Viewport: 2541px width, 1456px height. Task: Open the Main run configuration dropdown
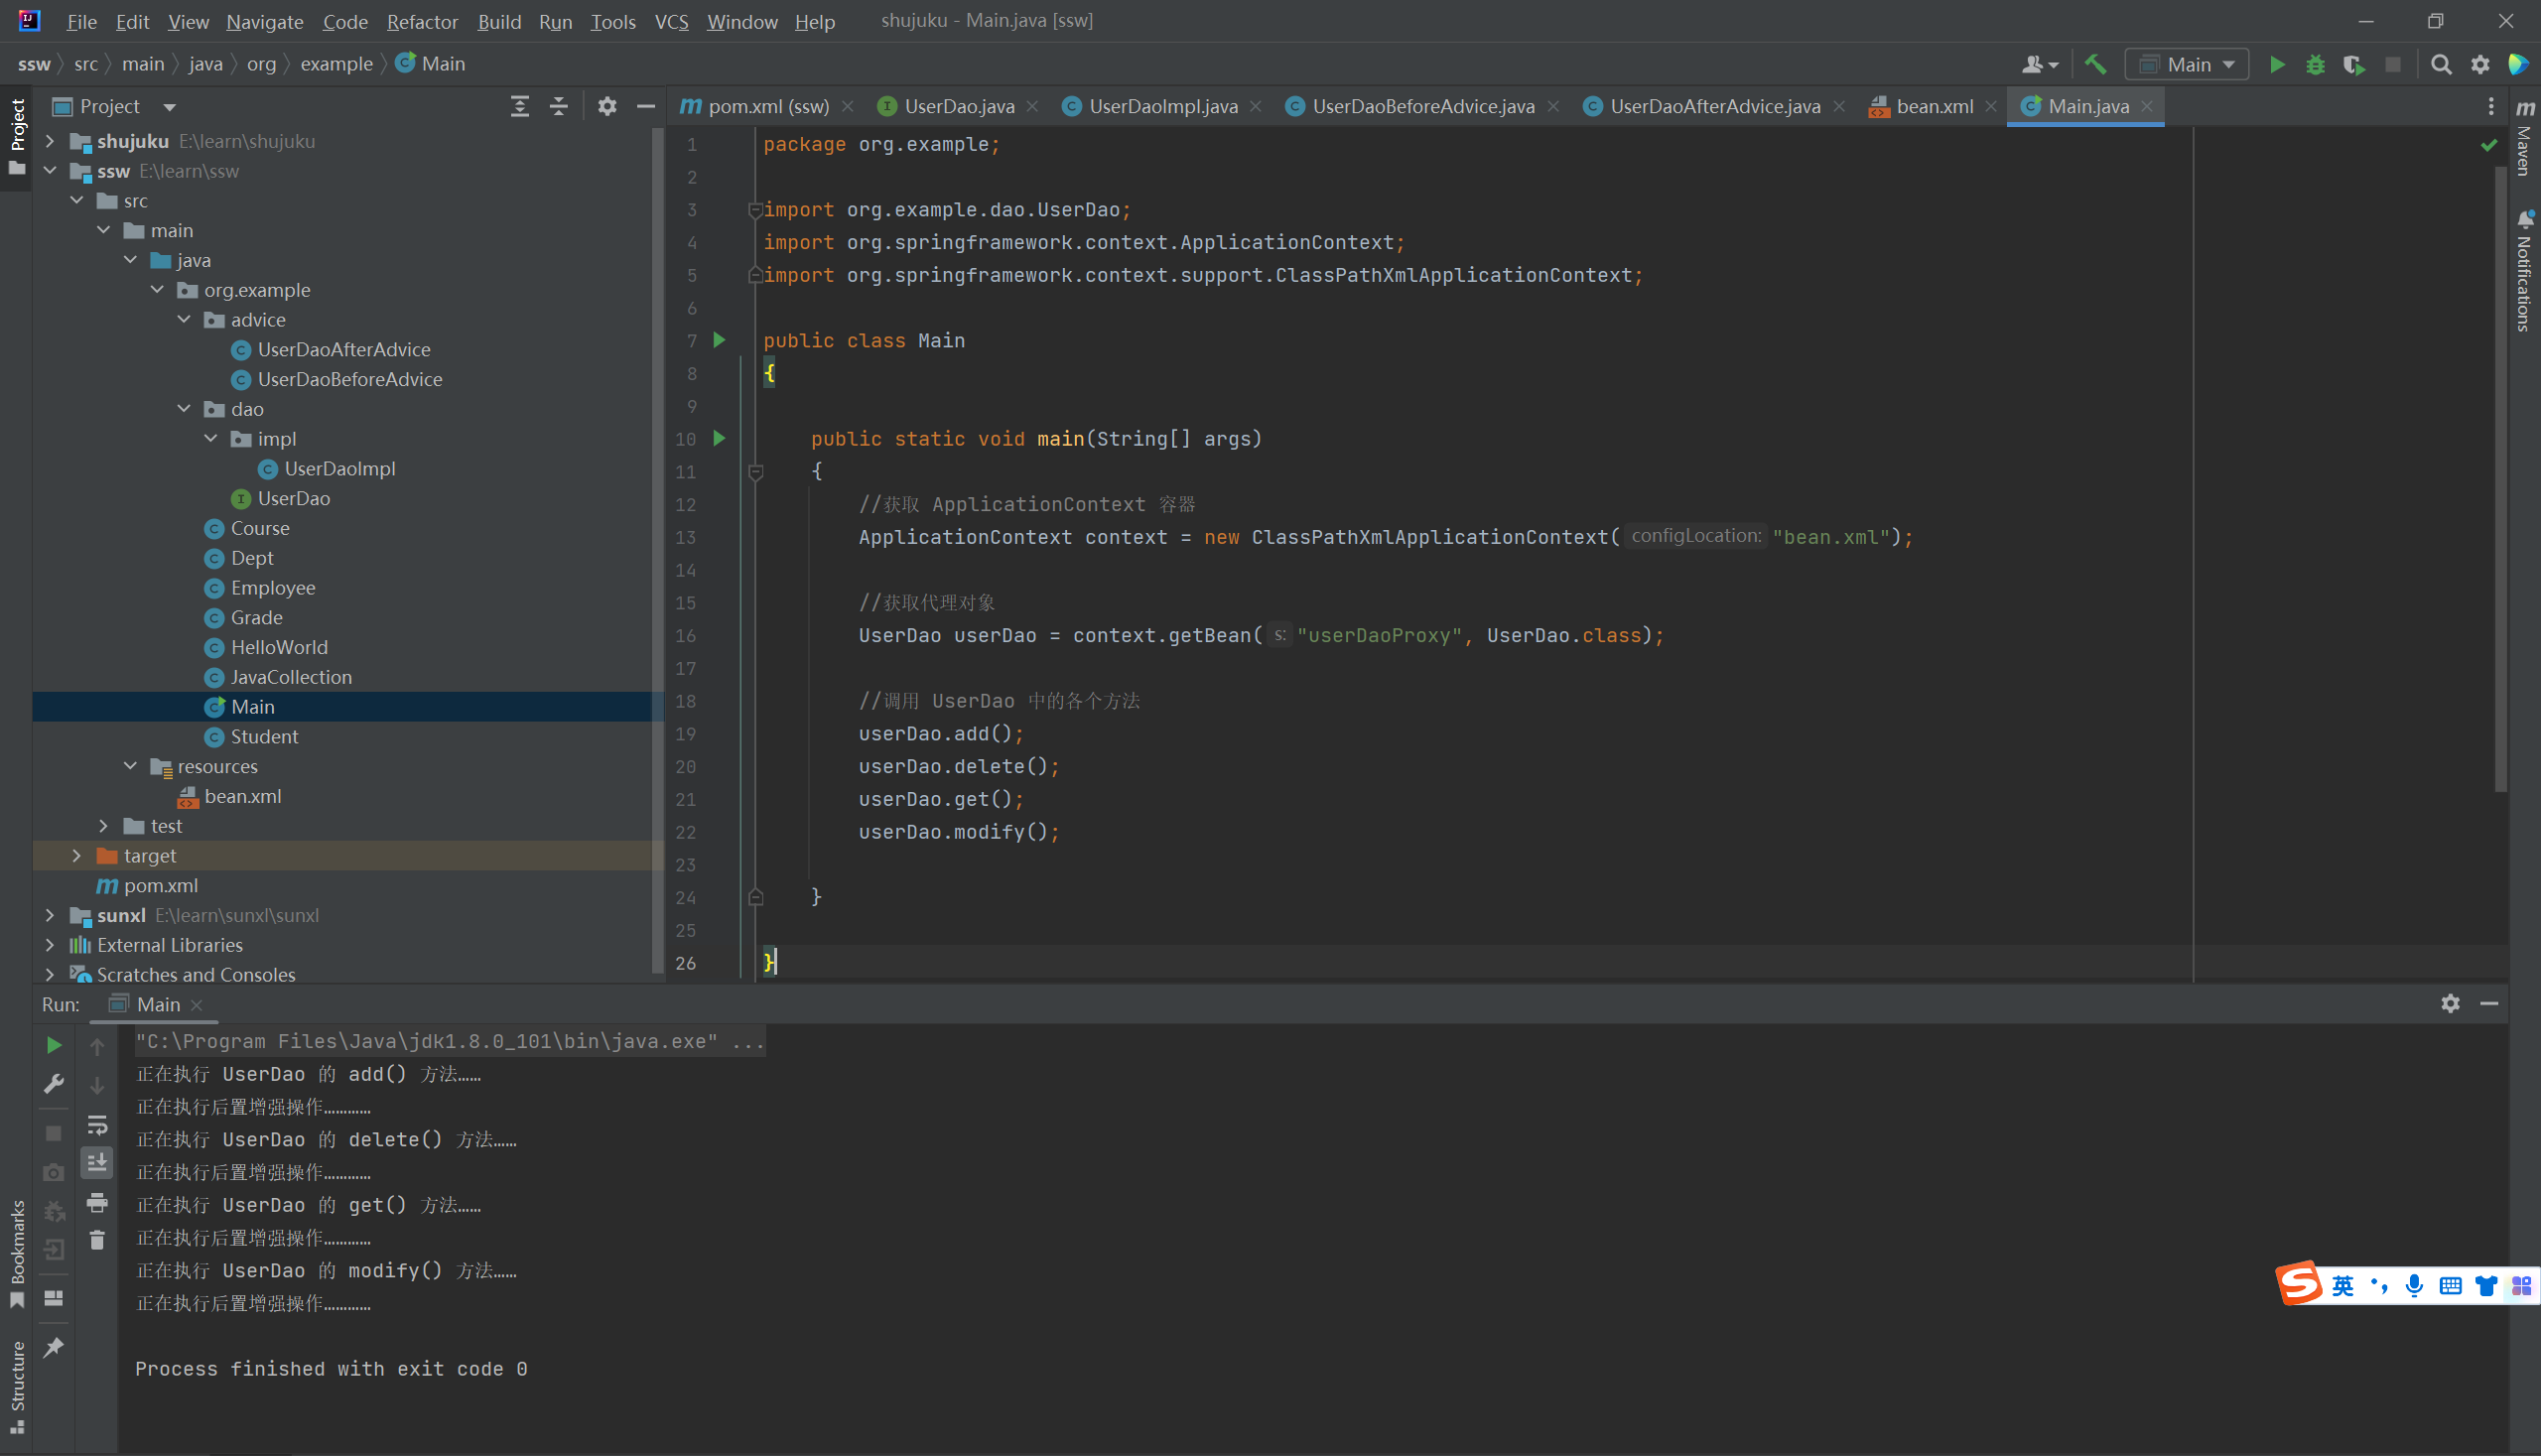[x=2187, y=65]
